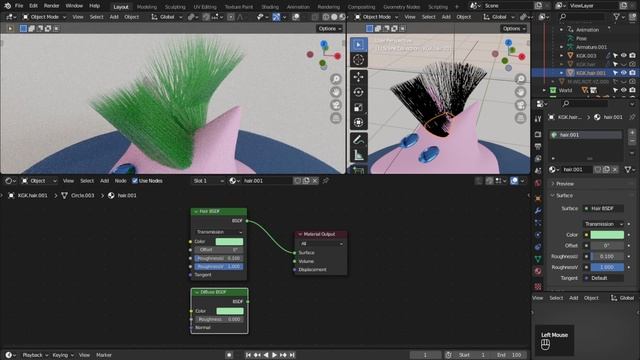Hide KGK.hair.001 in viewport via eye icon
640x360 pixels.
(624, 73)
